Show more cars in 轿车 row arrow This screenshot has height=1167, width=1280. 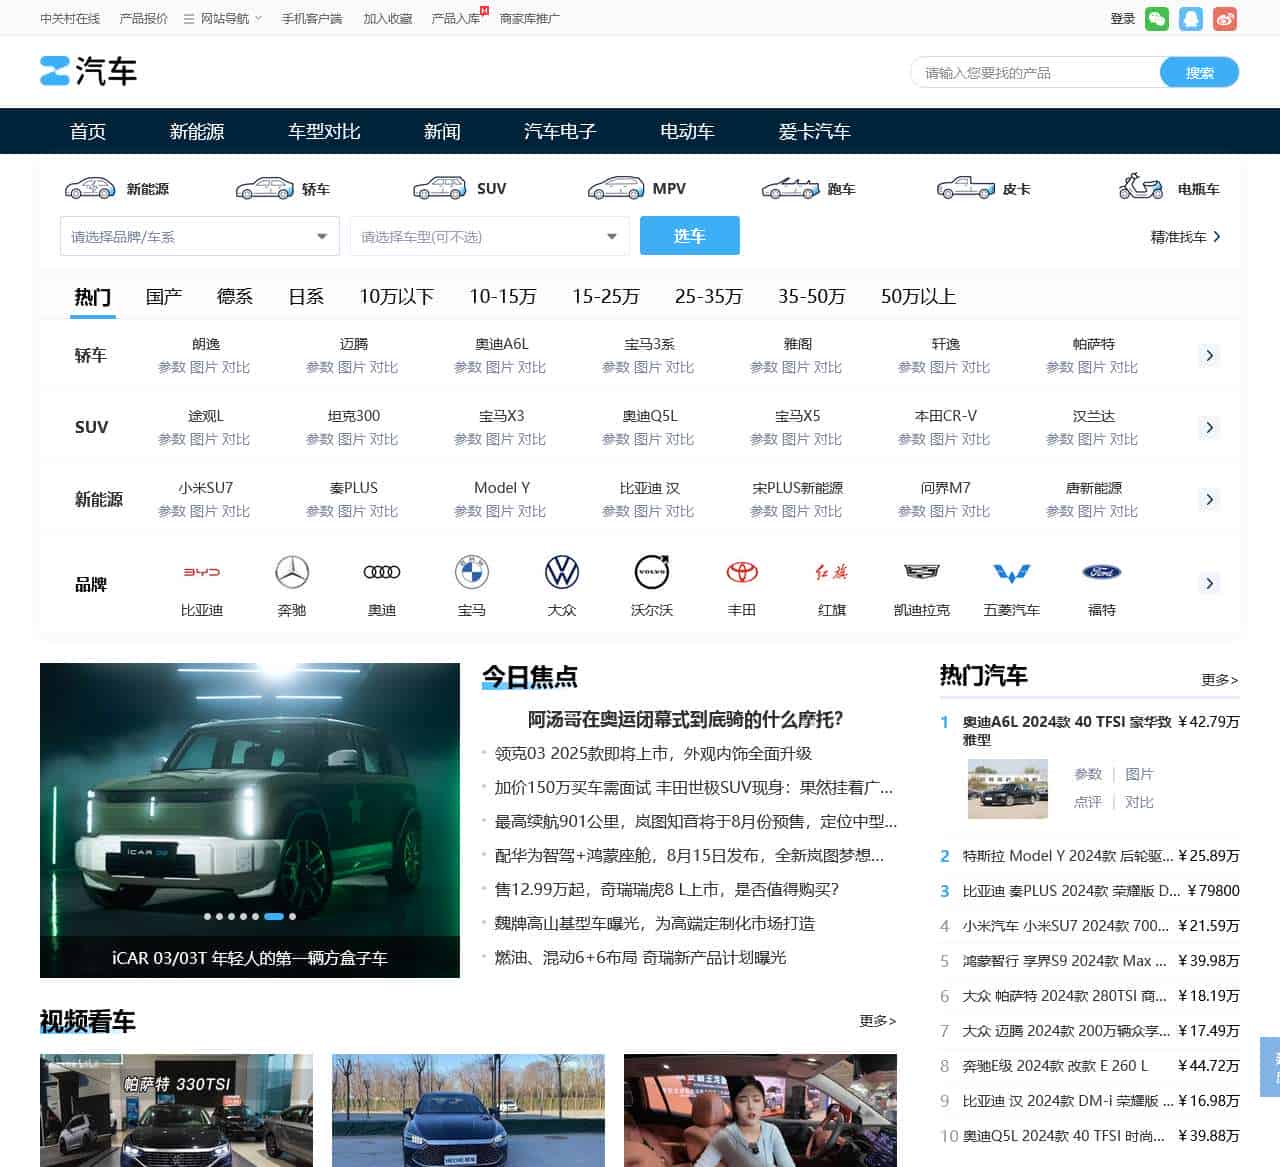(1209, 355)
